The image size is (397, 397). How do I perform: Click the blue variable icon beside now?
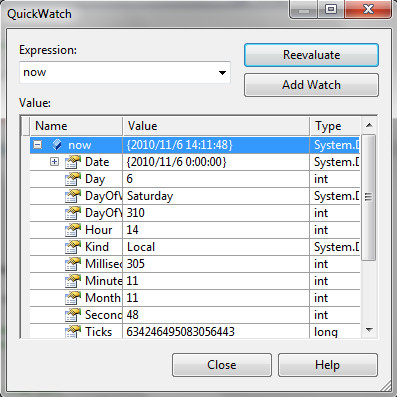(x=57, y=145)
